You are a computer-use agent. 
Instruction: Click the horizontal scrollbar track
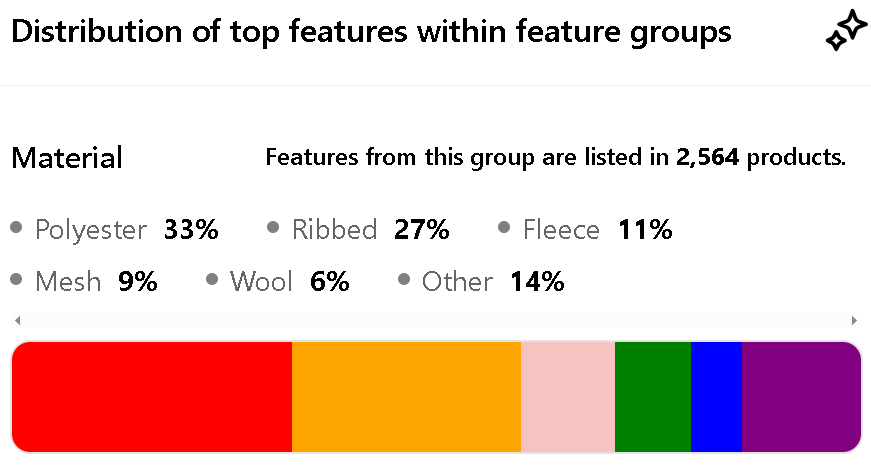[435, 320]
